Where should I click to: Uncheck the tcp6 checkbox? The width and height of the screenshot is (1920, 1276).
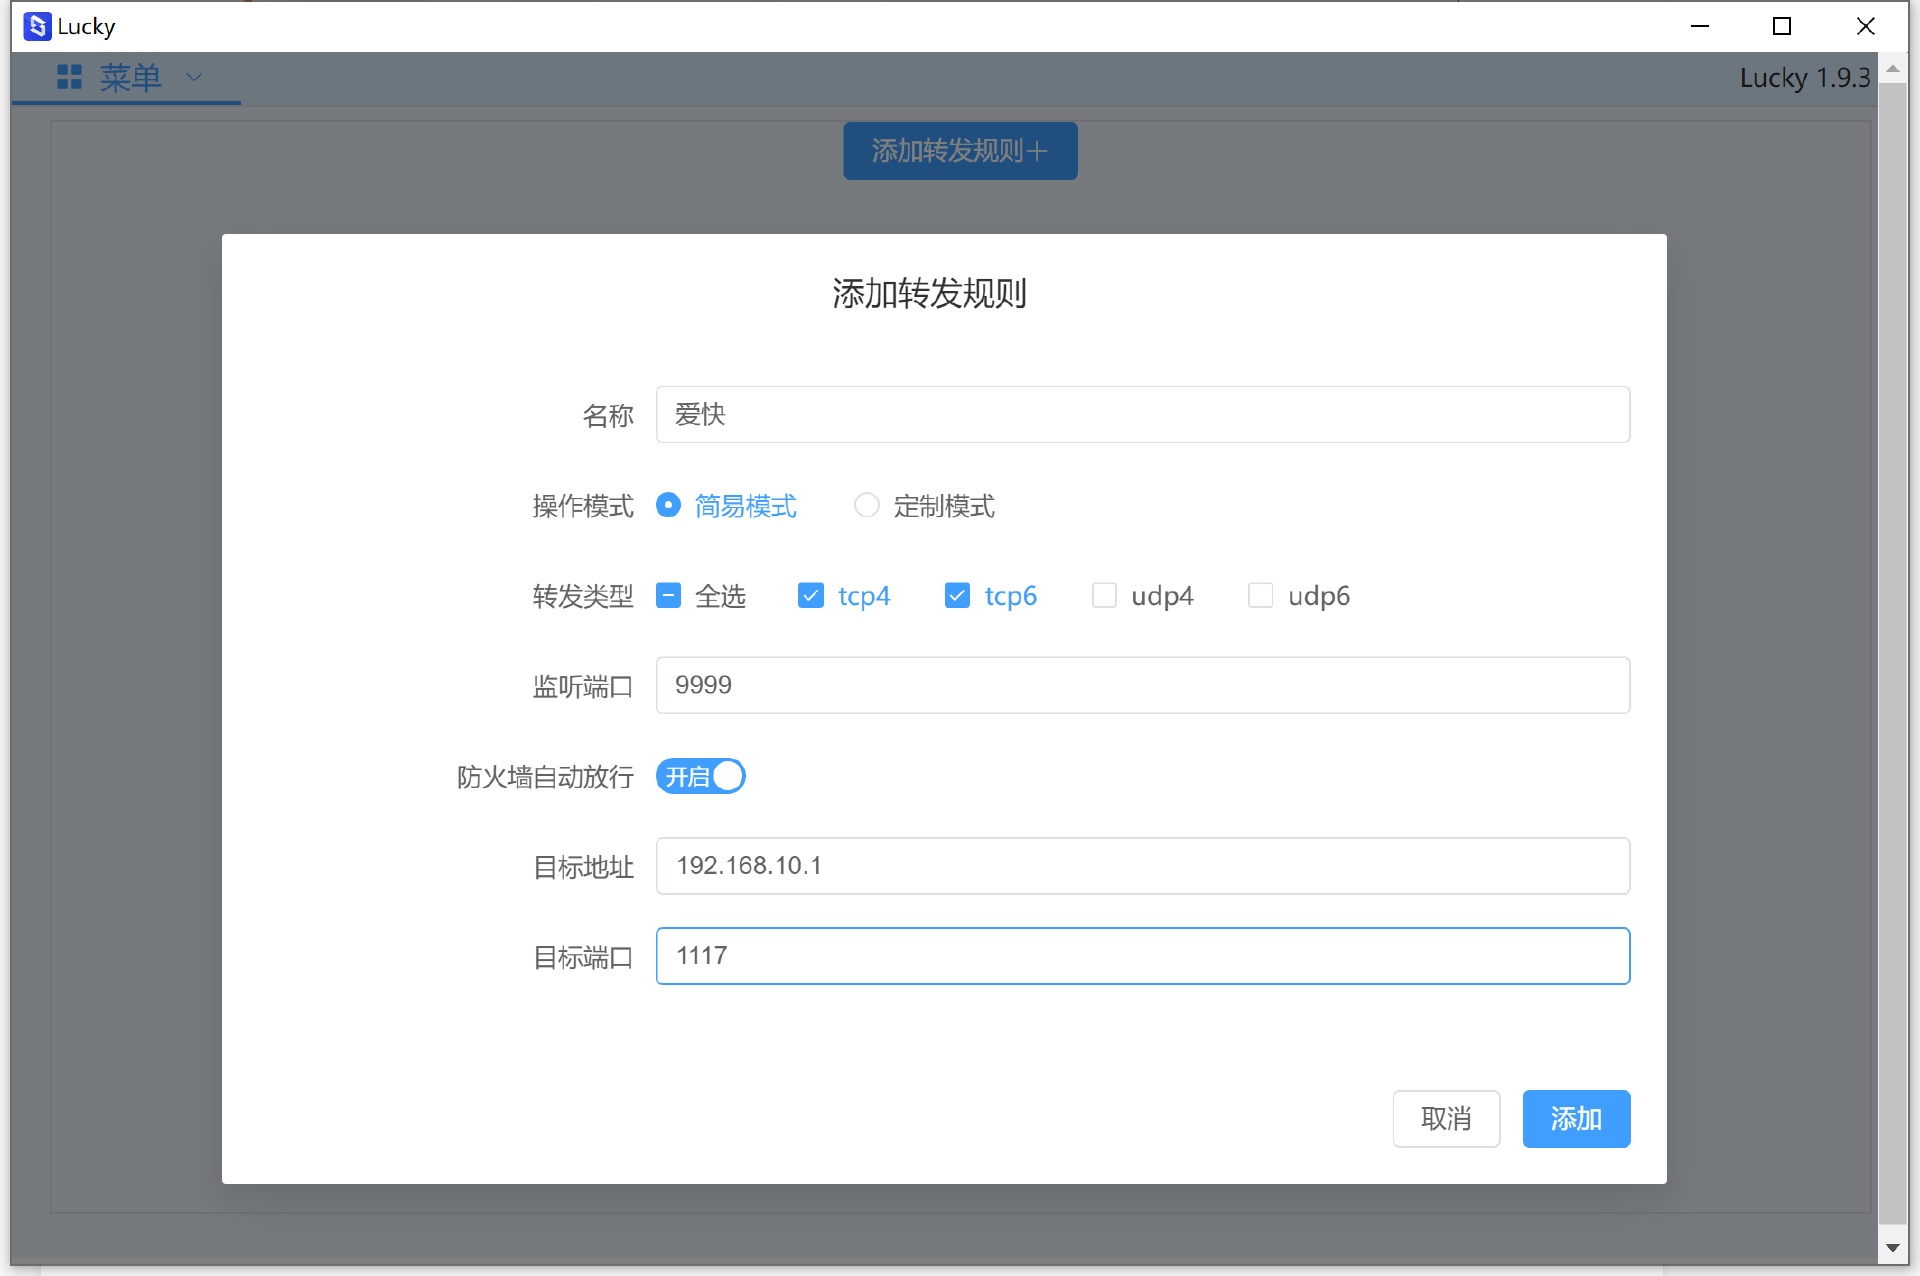(x=957, y=596)
